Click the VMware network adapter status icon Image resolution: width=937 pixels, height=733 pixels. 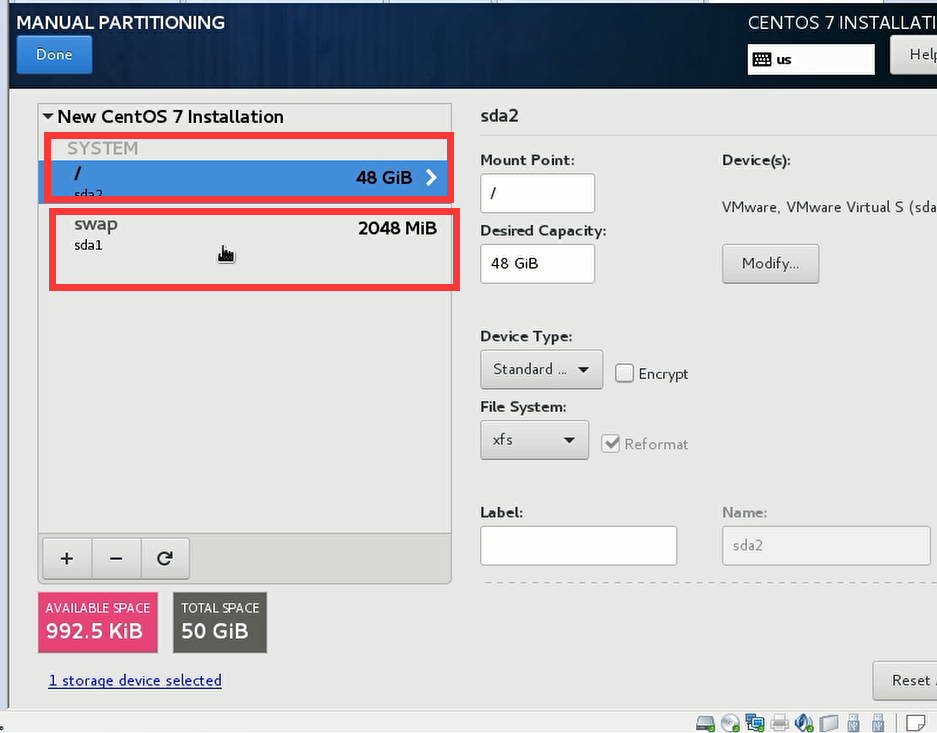[755, 722]
